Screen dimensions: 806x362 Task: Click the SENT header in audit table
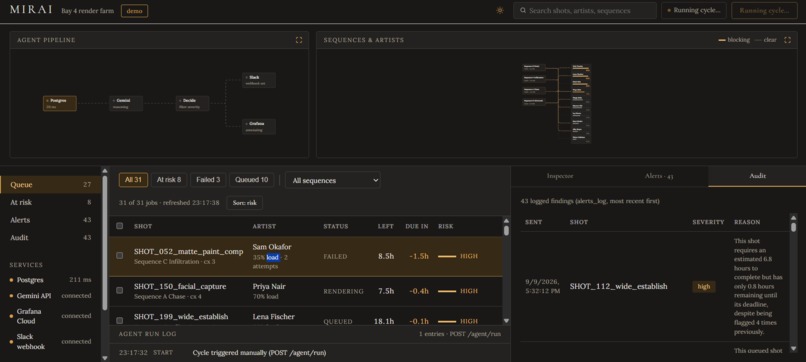coord(534,222)
